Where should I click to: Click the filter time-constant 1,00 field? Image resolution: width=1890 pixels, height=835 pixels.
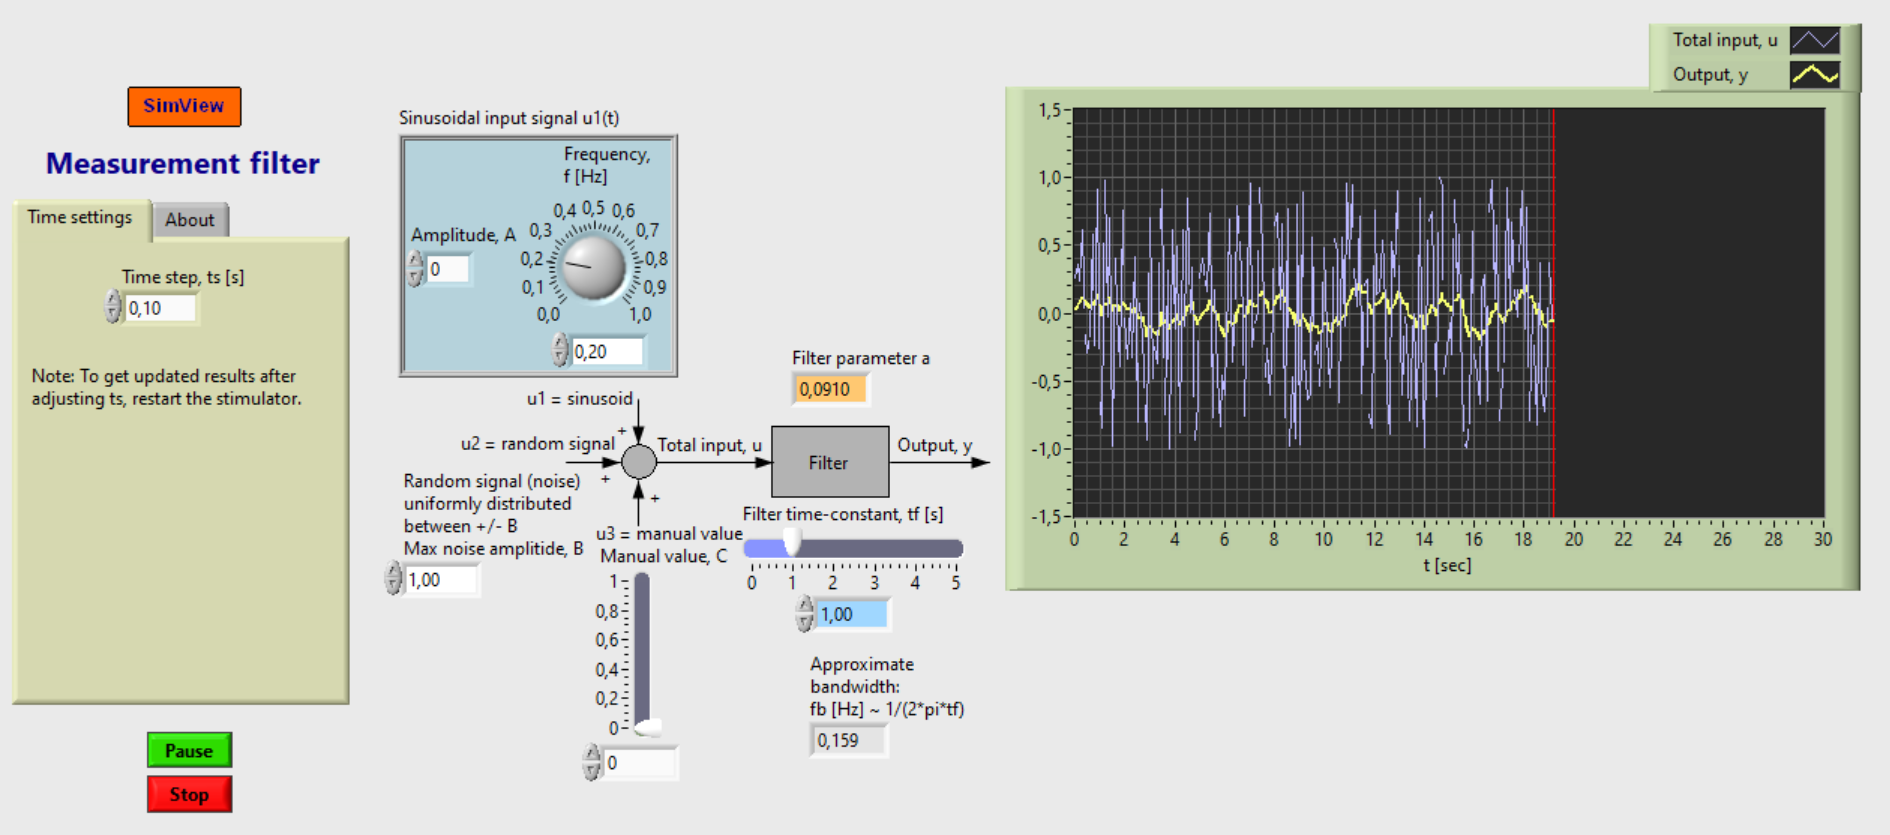click(852, 615)
